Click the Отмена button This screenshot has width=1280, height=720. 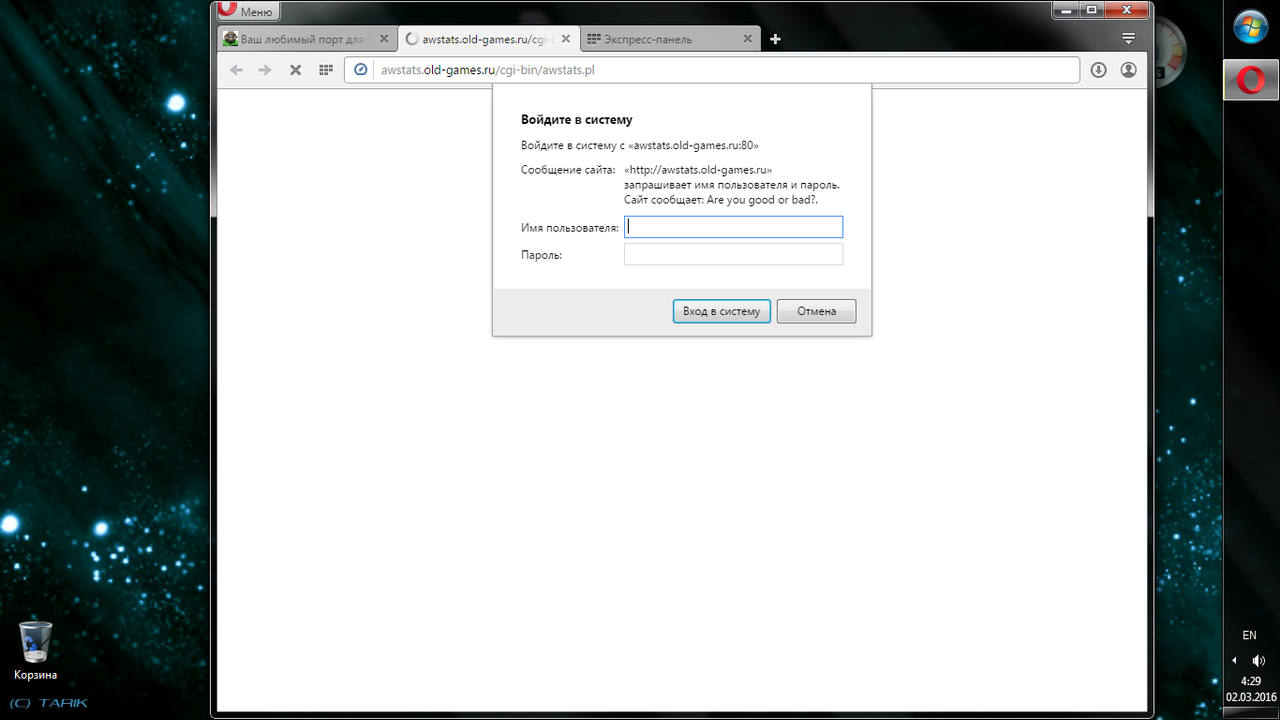[x=816, y=311]
